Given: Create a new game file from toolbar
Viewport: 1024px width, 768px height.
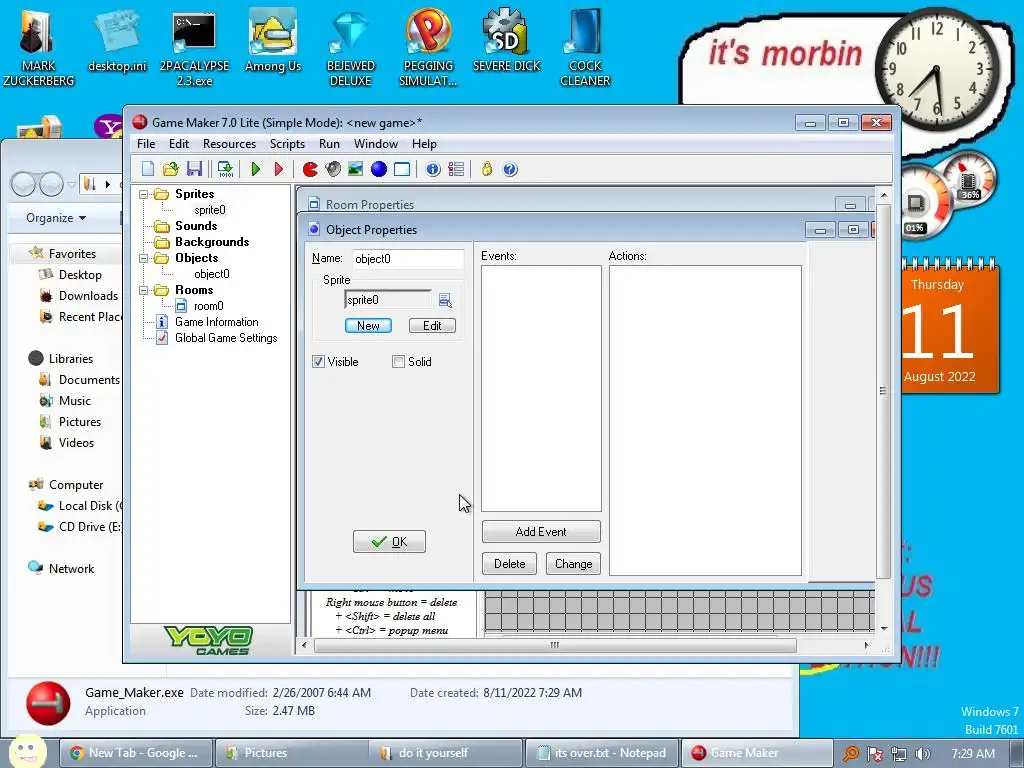Looking at the screenshot, I should click(x=148, y=169).
